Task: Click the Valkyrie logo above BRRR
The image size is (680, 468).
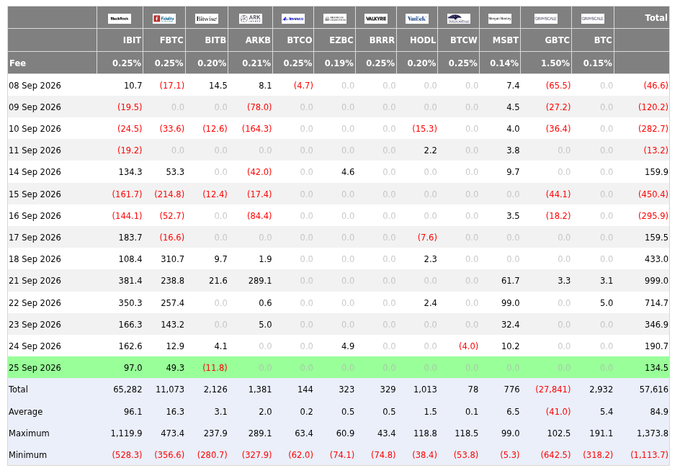Action: [376, 19]
